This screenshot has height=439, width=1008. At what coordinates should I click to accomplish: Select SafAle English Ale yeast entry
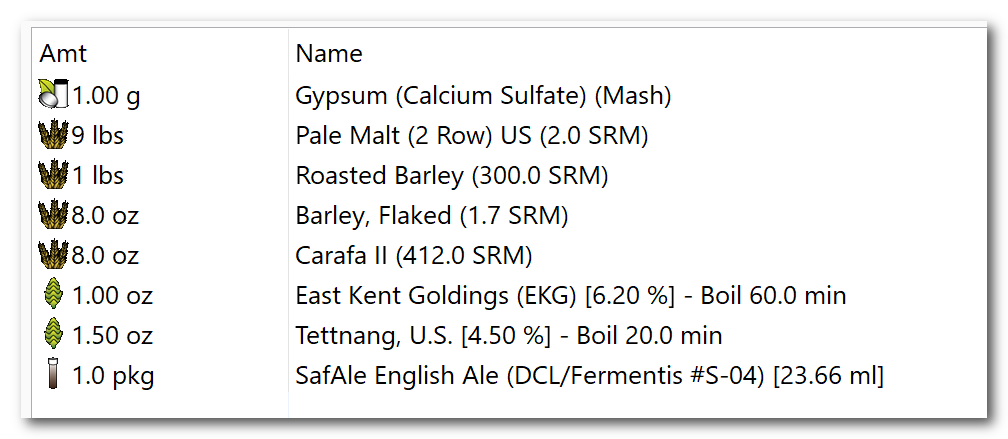tap(590, 375)
